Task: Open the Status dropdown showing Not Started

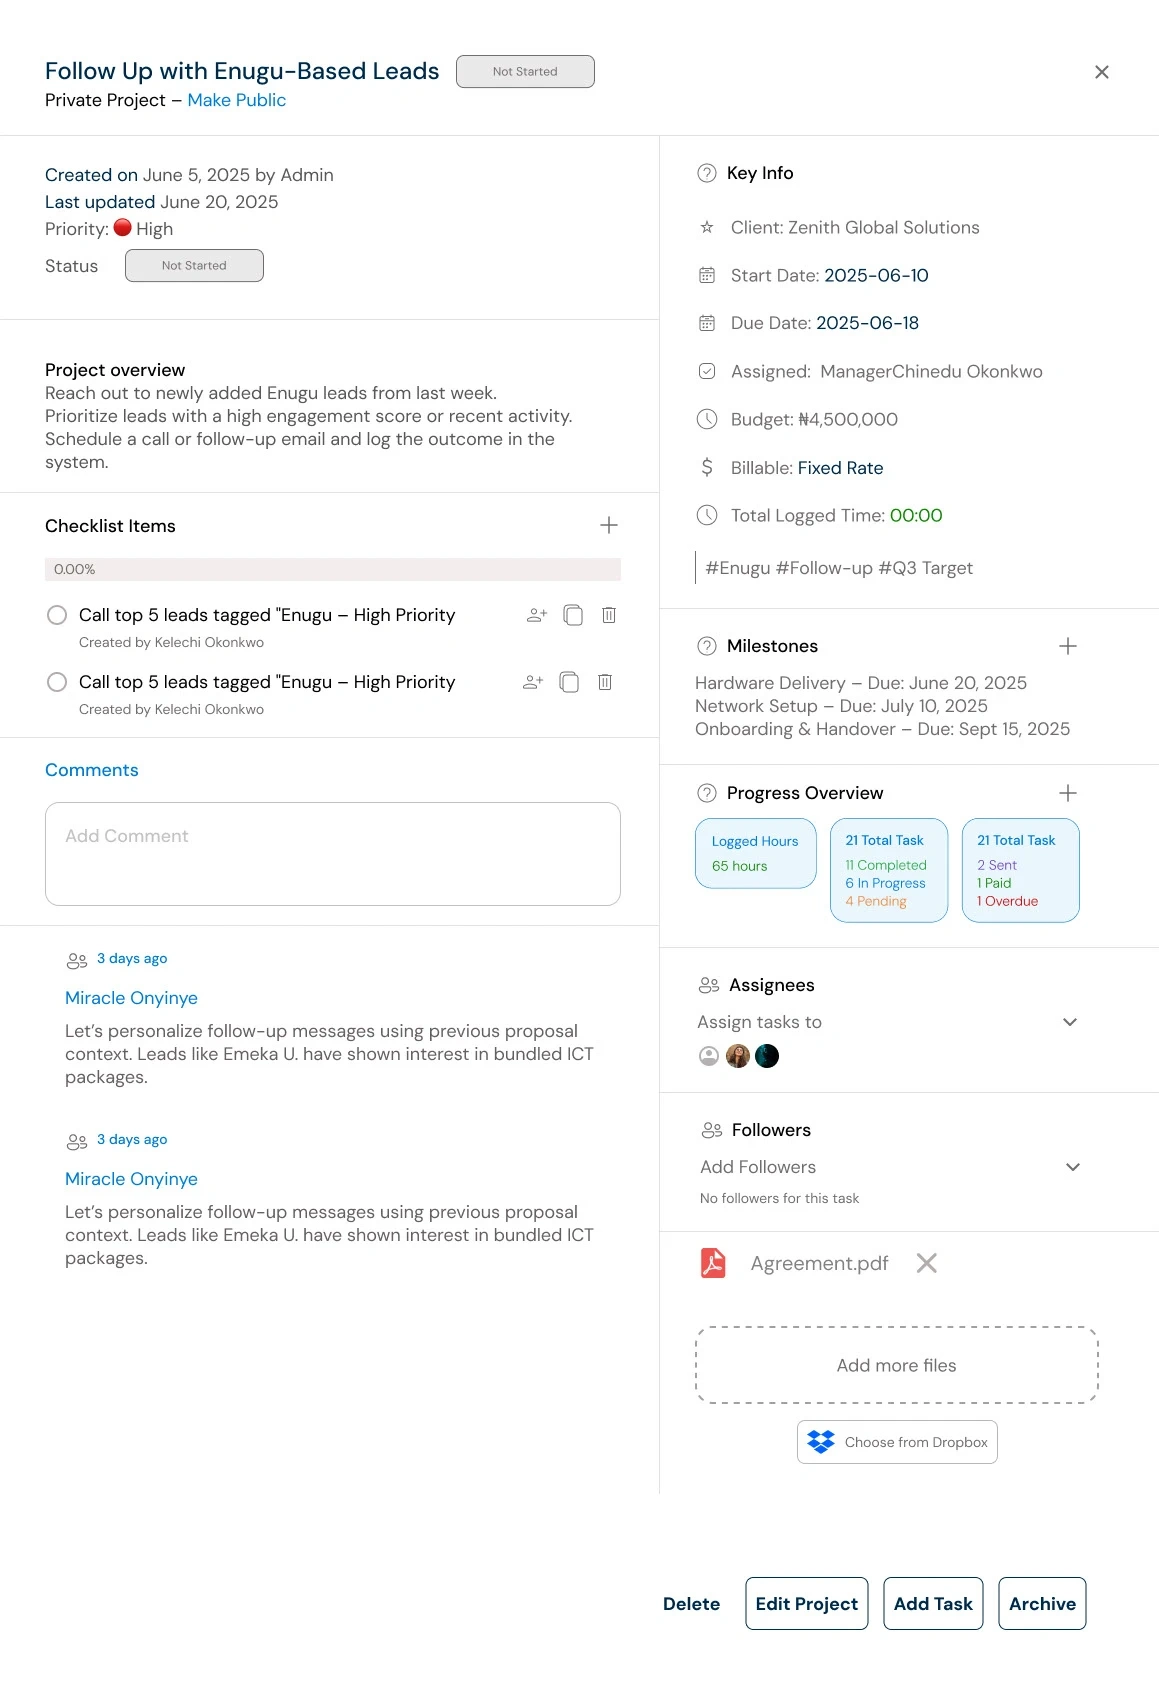Action: [x=194, y=266]
